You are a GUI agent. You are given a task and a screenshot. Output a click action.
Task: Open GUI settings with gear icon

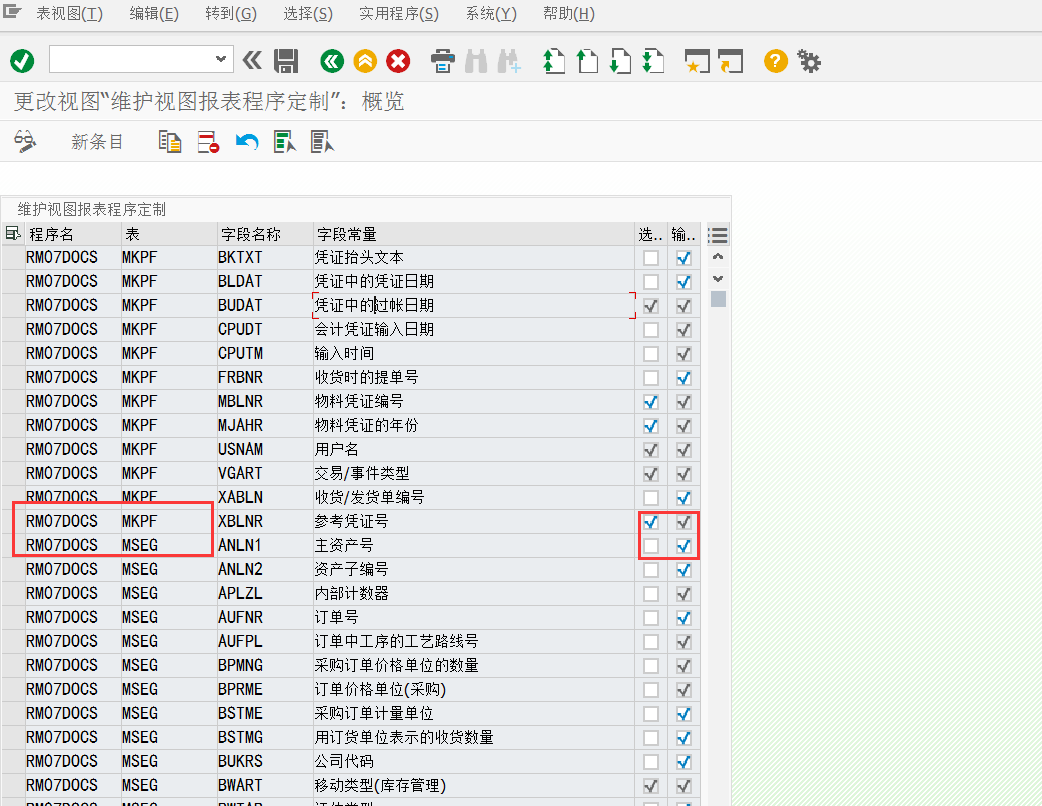pyautogui.click(x=809, y=61)
